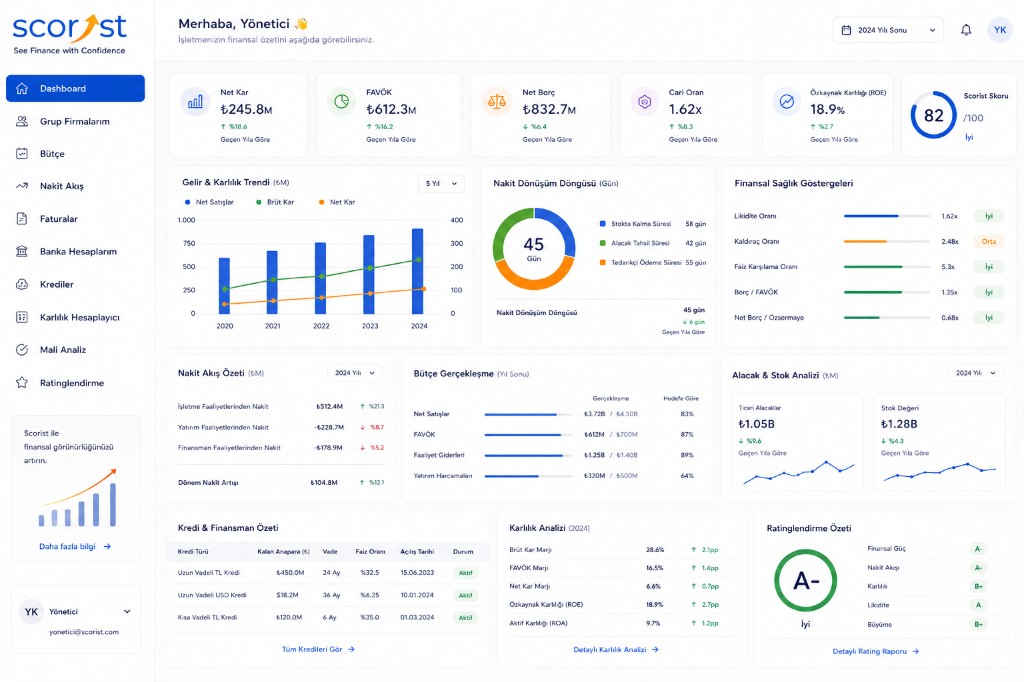
Task: Click the Faturalar document icon
Action: [x=22, y=219]
